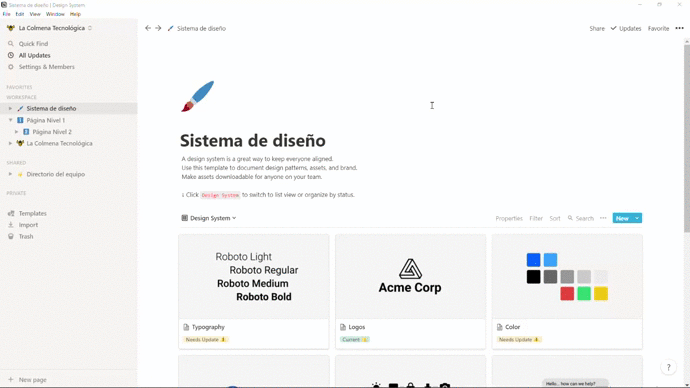The image size is (690, 388).
Task: Click Directorio del equipo page icon
Action: point(20,174)
